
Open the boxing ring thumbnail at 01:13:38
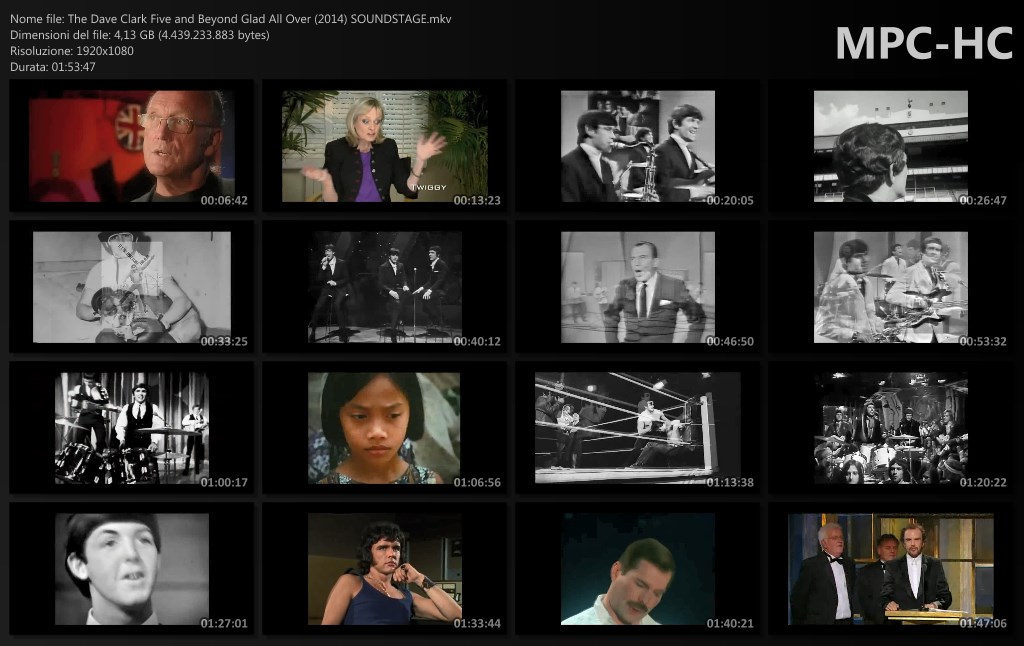(637, 428)
